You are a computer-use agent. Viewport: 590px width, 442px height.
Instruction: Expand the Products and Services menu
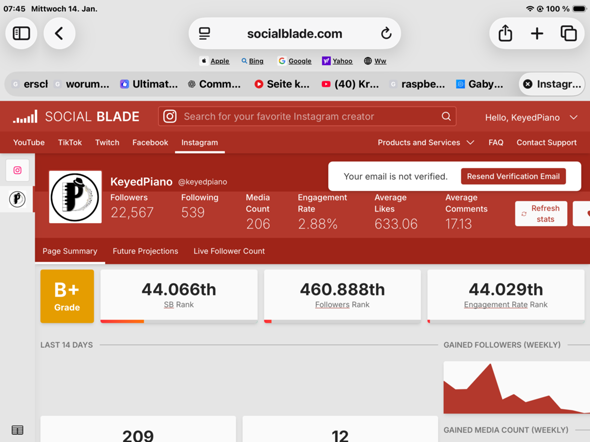[426, 143]
